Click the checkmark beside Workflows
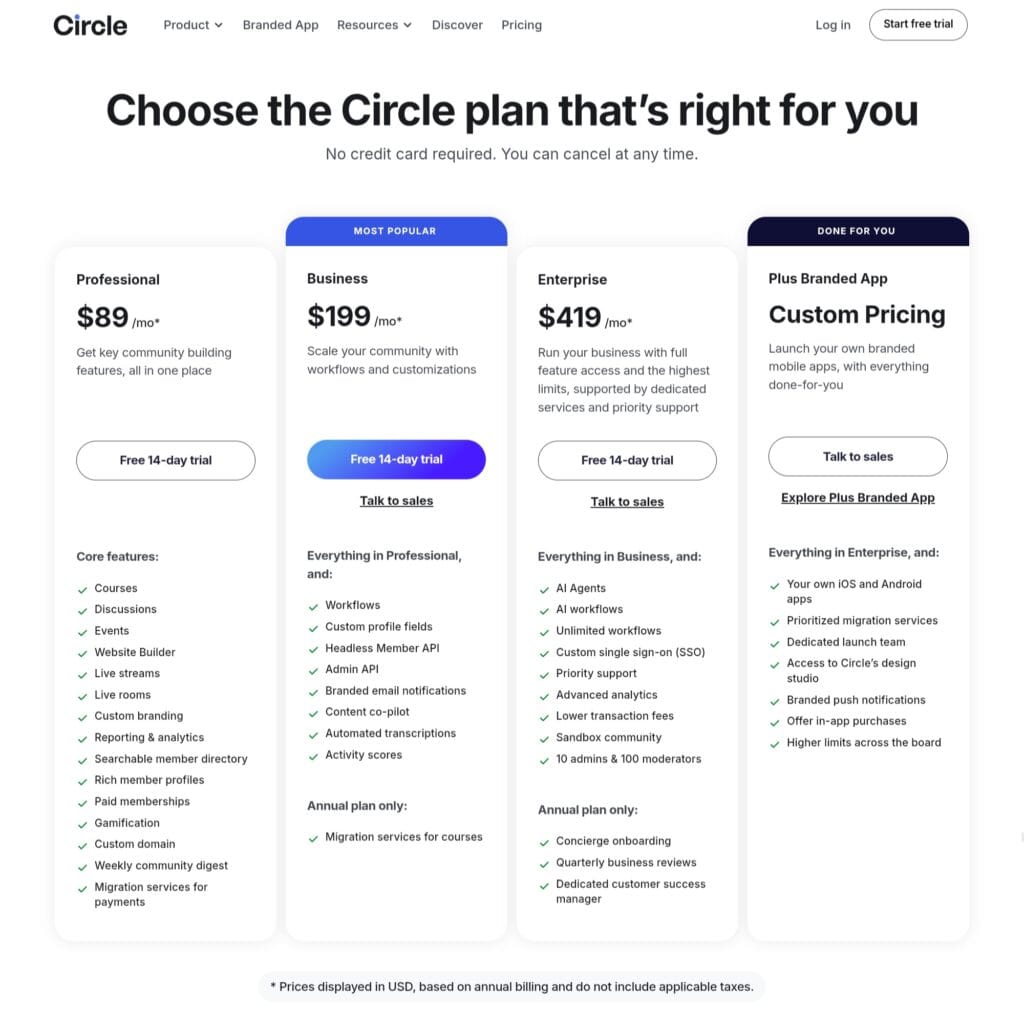This screenshot has width=1024, height=1009. 313,605
